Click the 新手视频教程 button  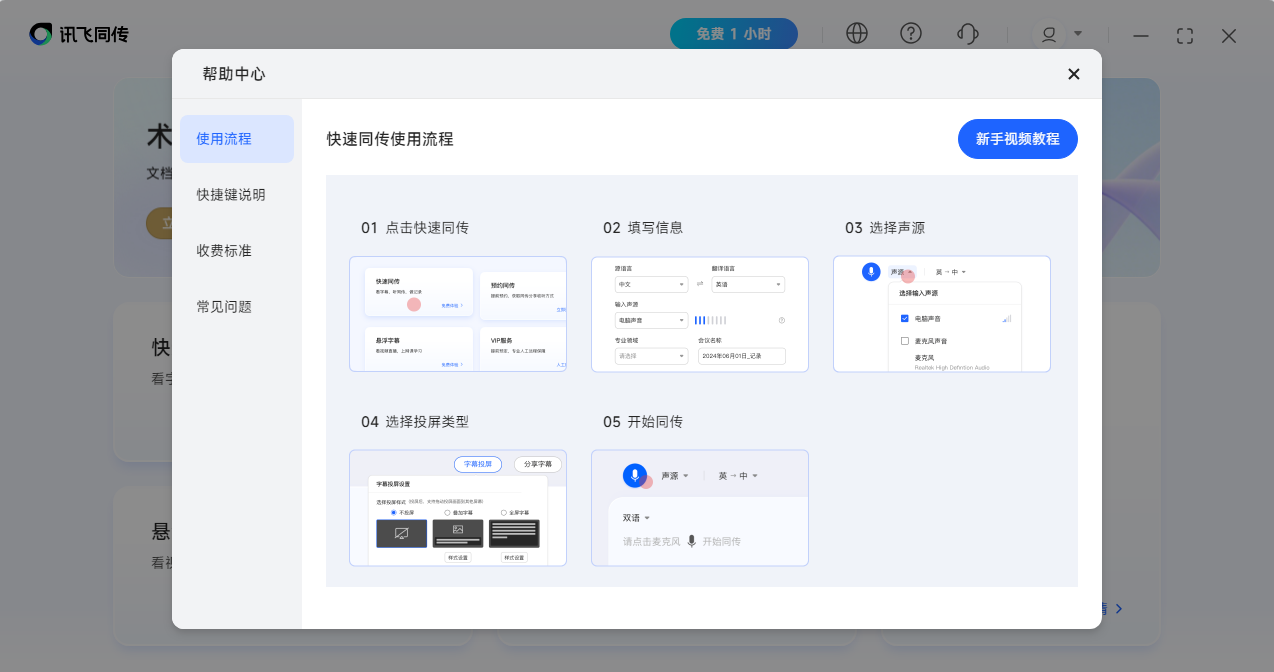[1017, 139]
